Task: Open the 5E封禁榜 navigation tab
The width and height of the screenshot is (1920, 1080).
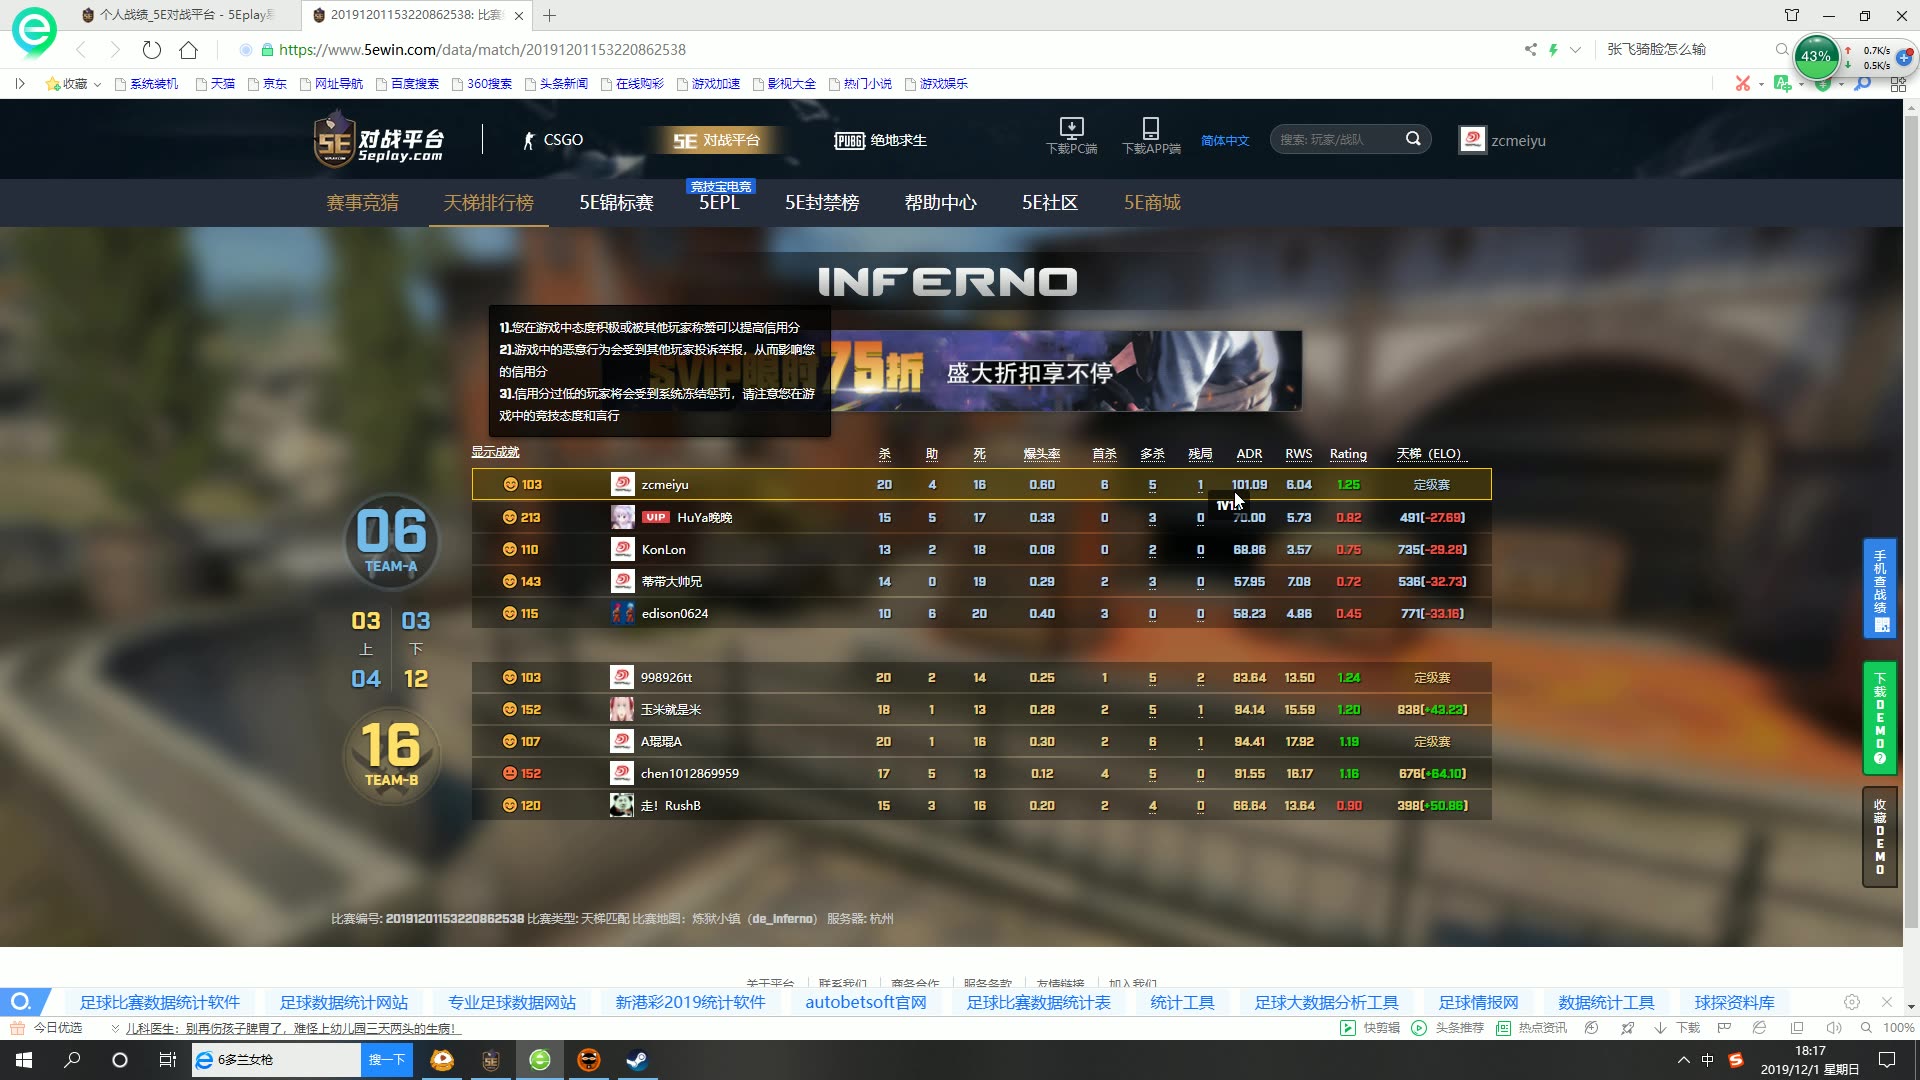Action: (x=822, y=203)
